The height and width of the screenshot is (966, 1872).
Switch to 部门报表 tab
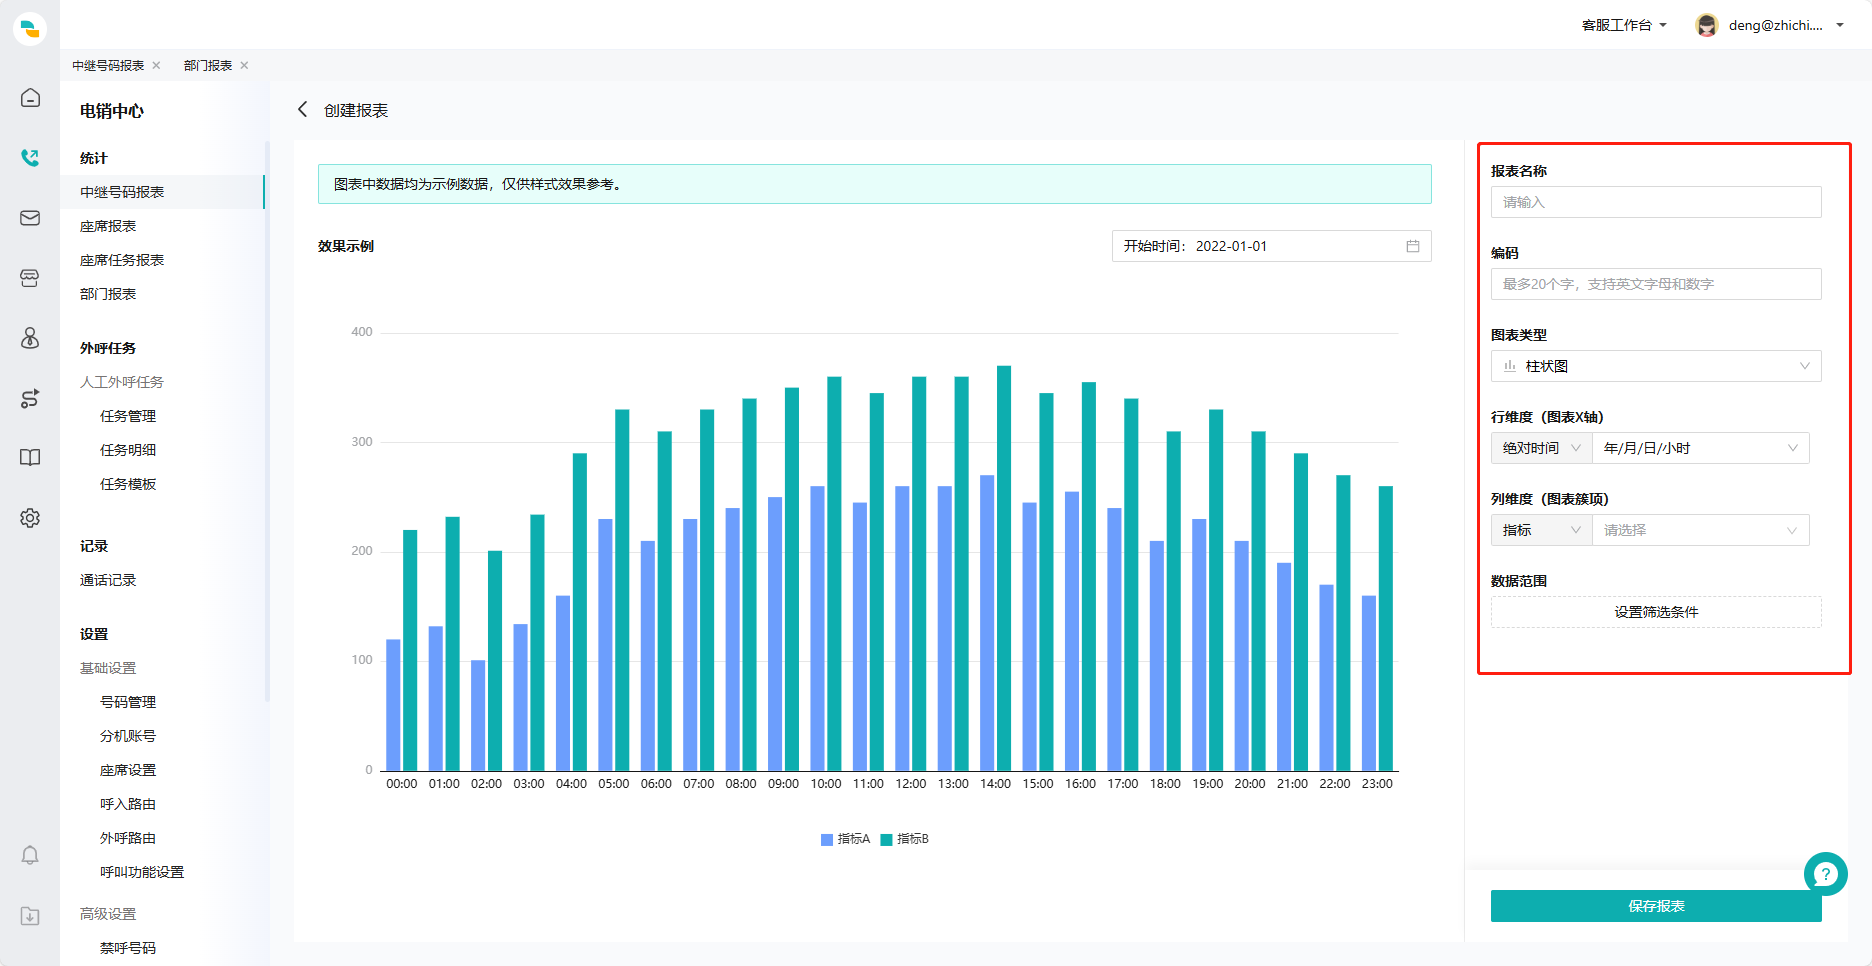click(208, 65)
